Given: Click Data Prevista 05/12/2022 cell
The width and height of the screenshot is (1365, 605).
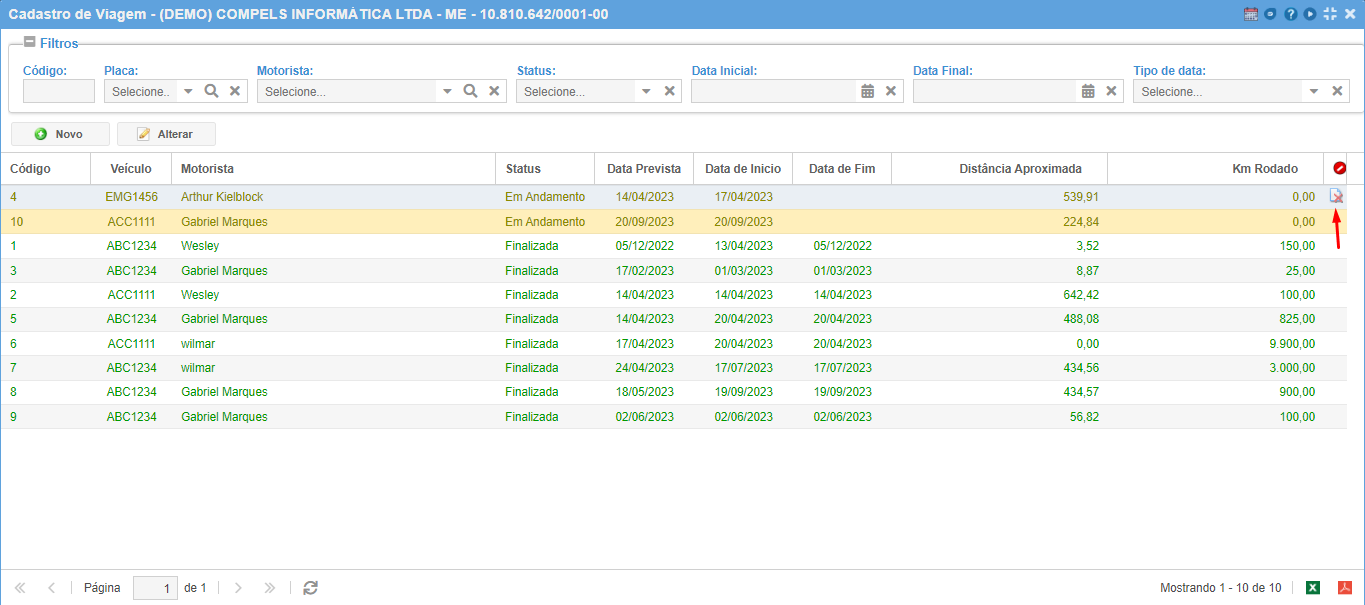Looking at the screenshot, I should pyautogui.click(x=644, y=246).
